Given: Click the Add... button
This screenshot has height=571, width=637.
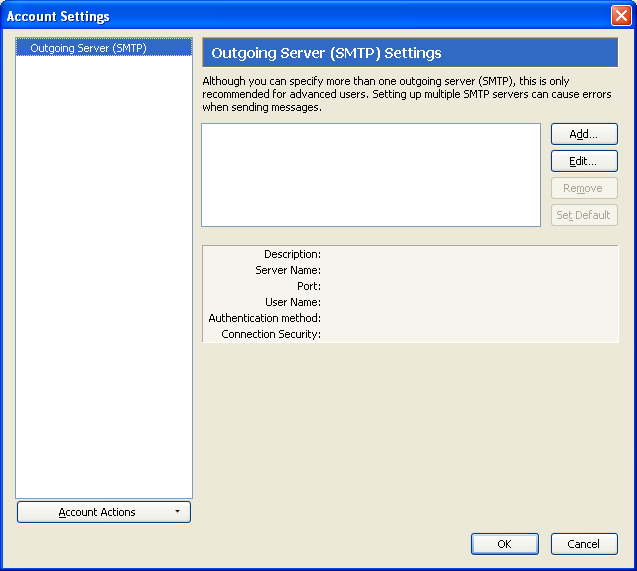Looking at the screenshot, I should (x=584, y=134).
